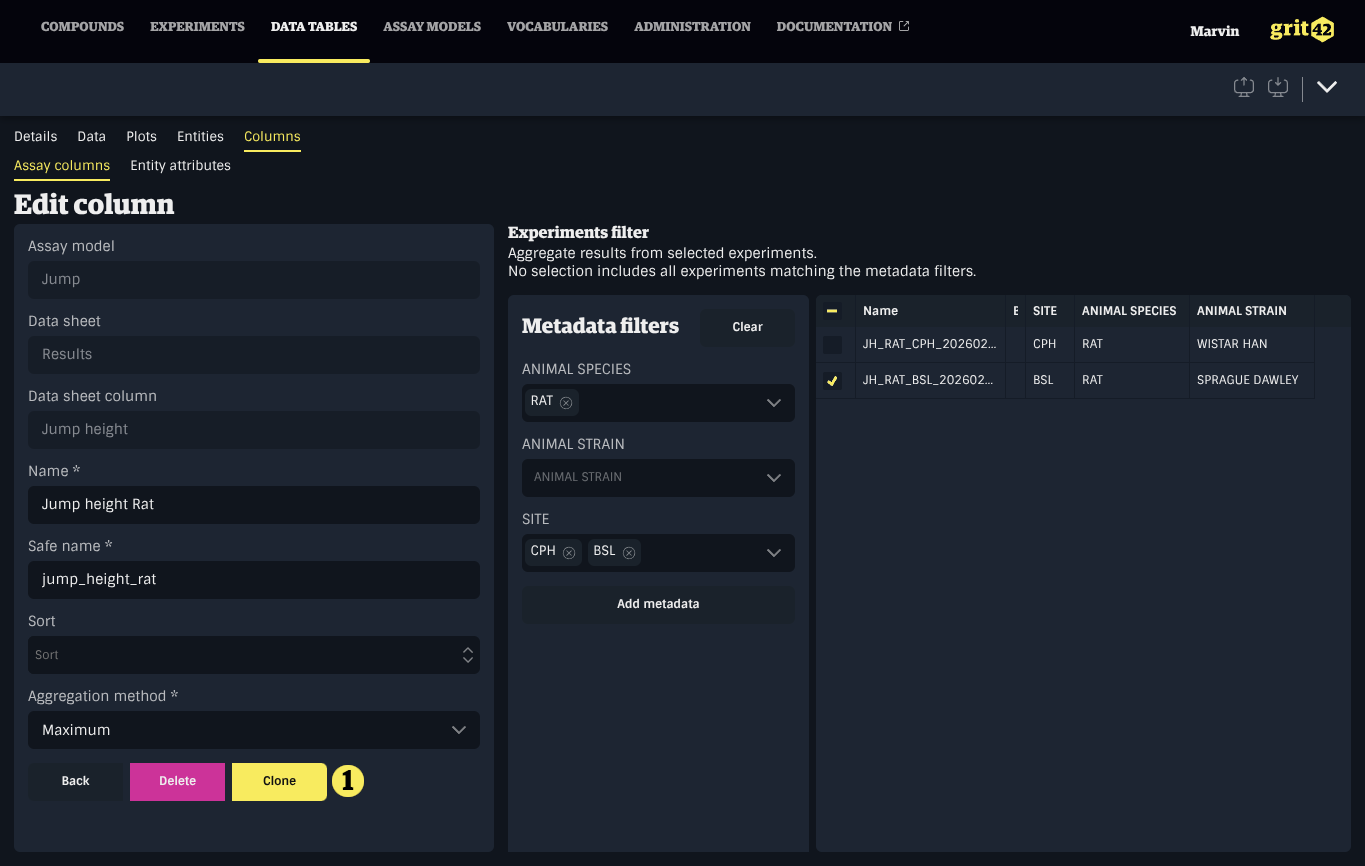Go to Data Tables in the navigation bar
Image resolution: width=1365 pixels, height=866 pixels.
(x=314, y=27)
